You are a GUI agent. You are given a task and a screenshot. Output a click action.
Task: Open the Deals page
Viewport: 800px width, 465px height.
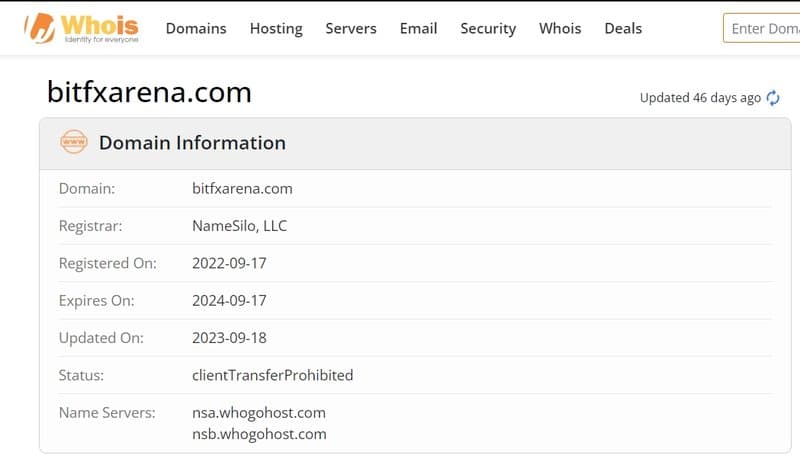click(623, 29)
